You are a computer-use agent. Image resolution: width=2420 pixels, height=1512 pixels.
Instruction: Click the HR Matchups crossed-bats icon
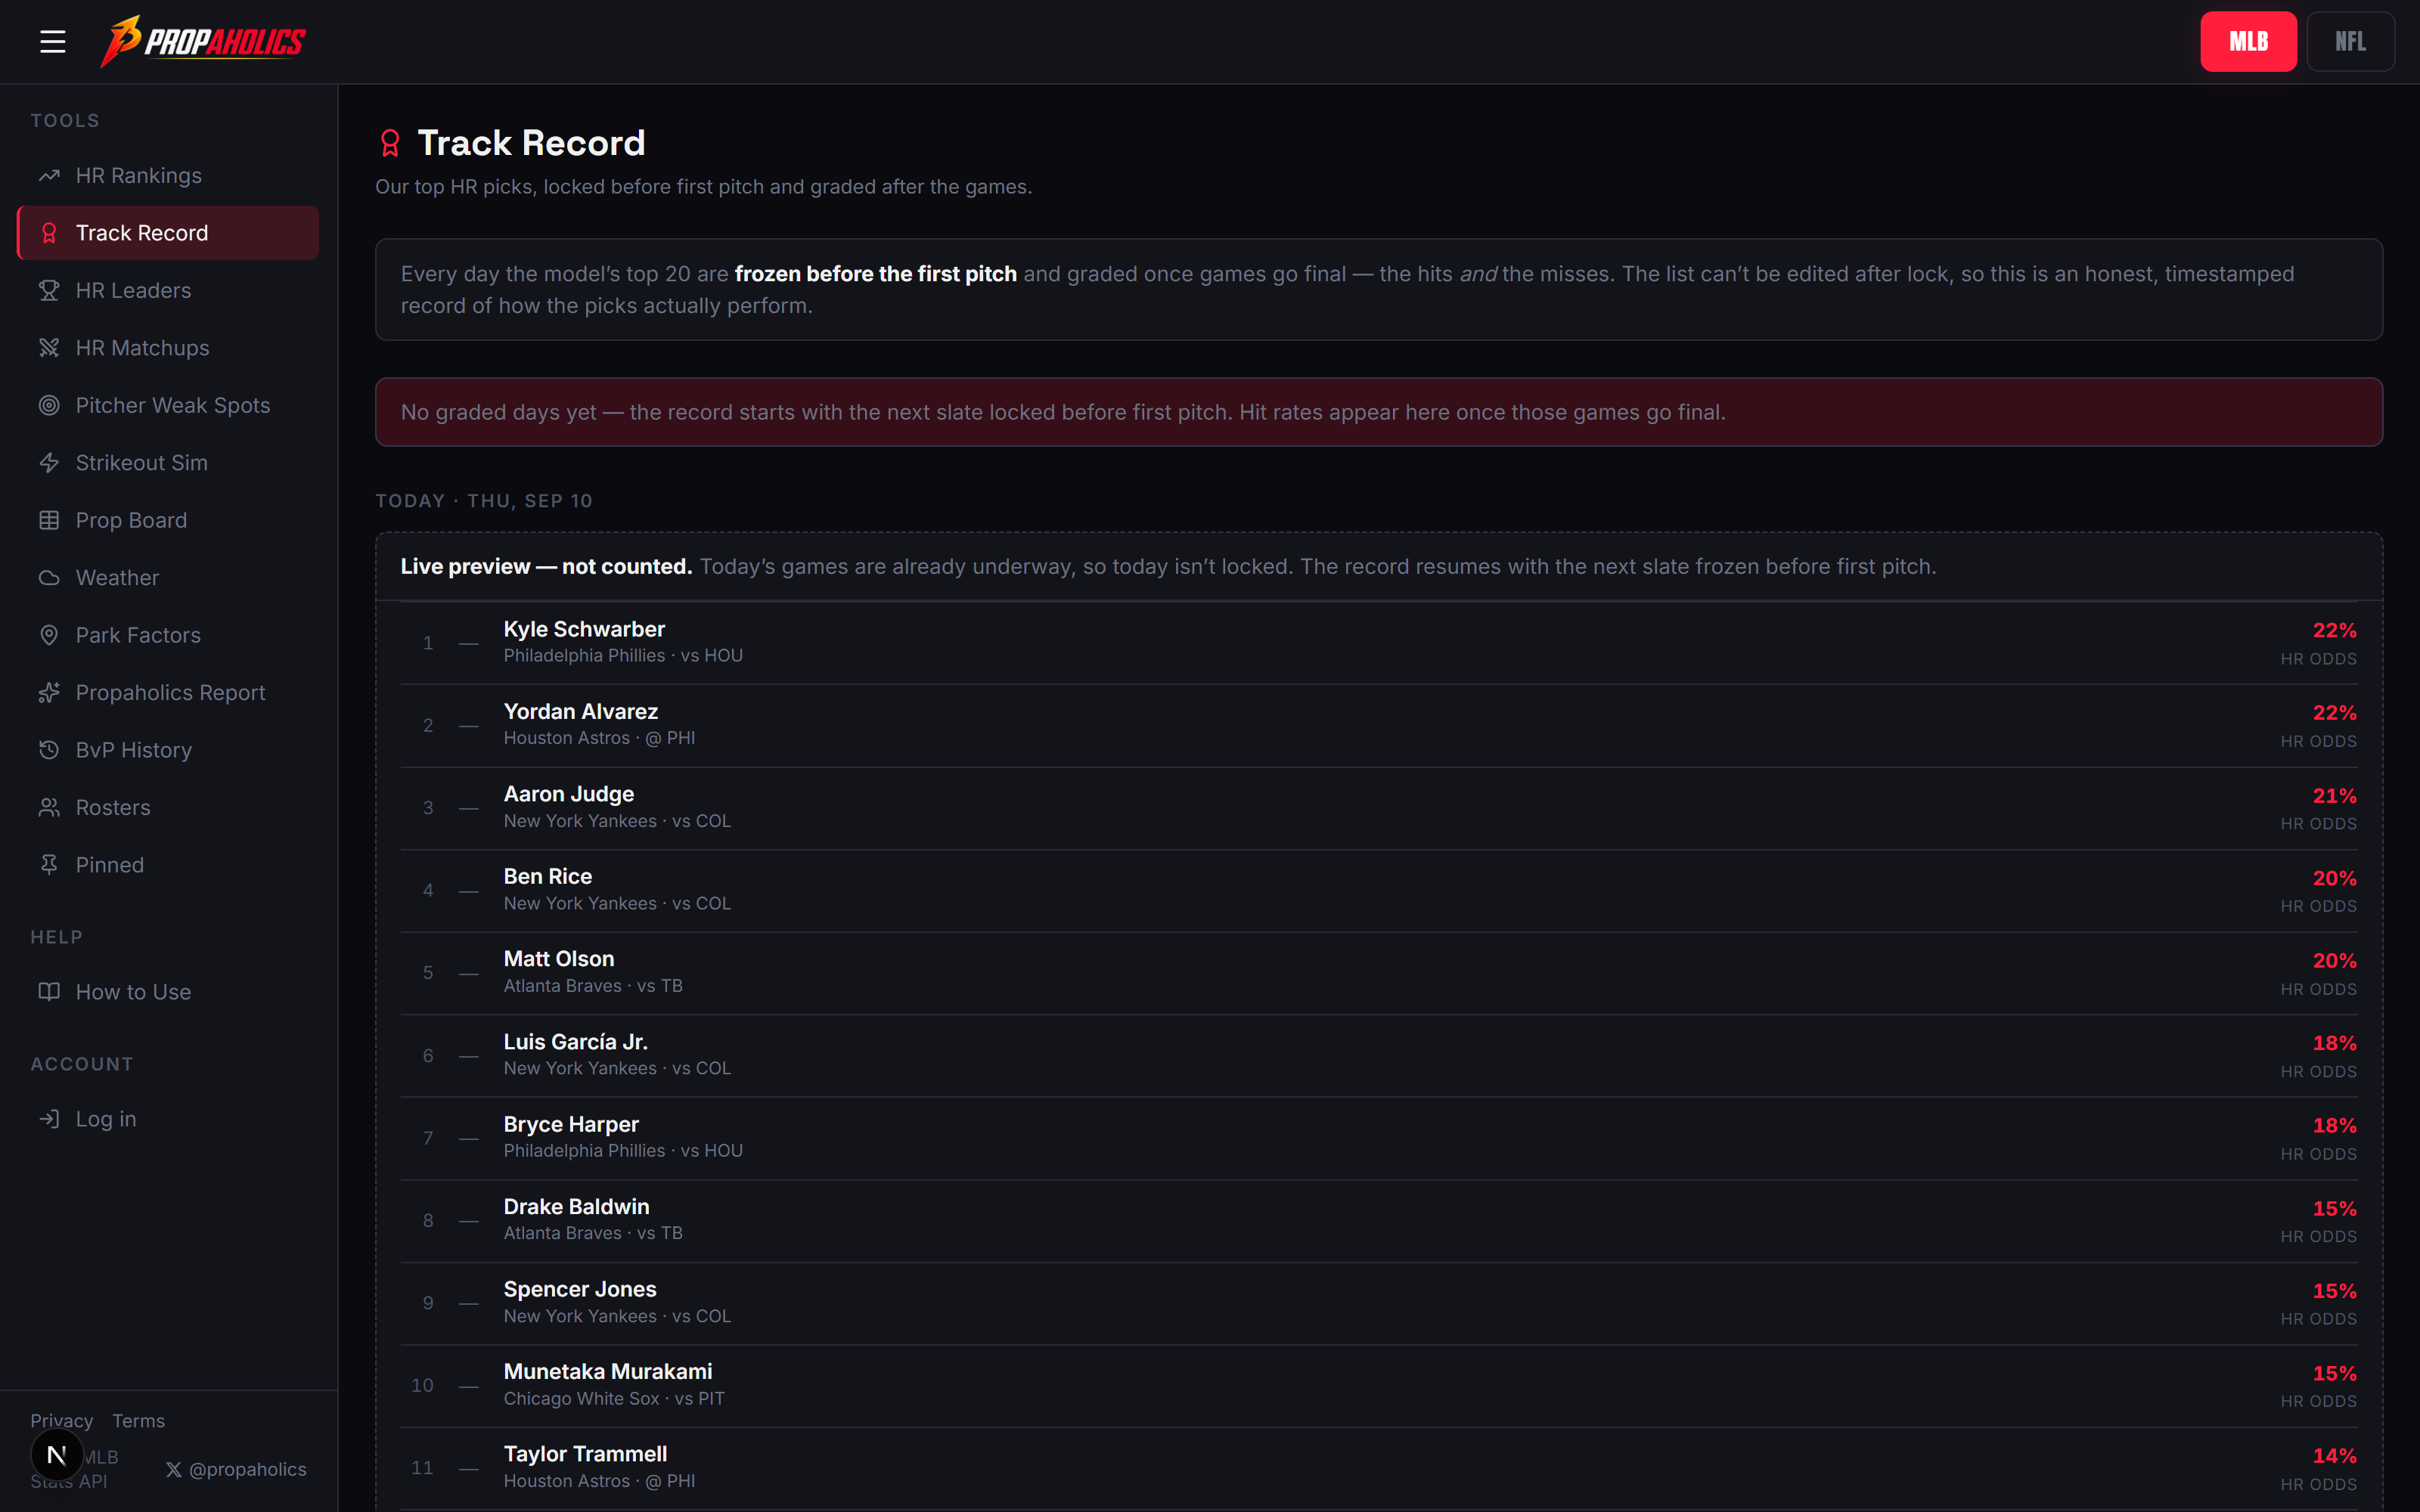tap(49, 348)
